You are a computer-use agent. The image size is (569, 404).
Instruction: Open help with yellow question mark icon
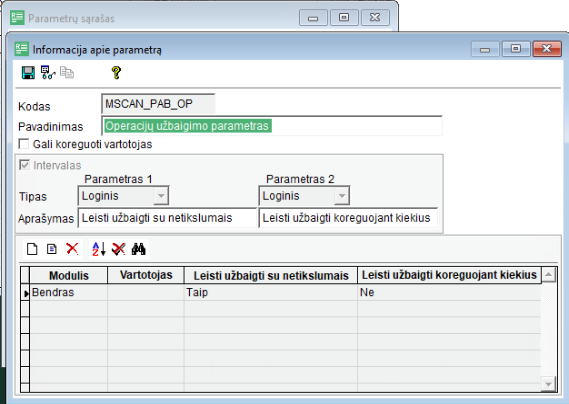116,73
